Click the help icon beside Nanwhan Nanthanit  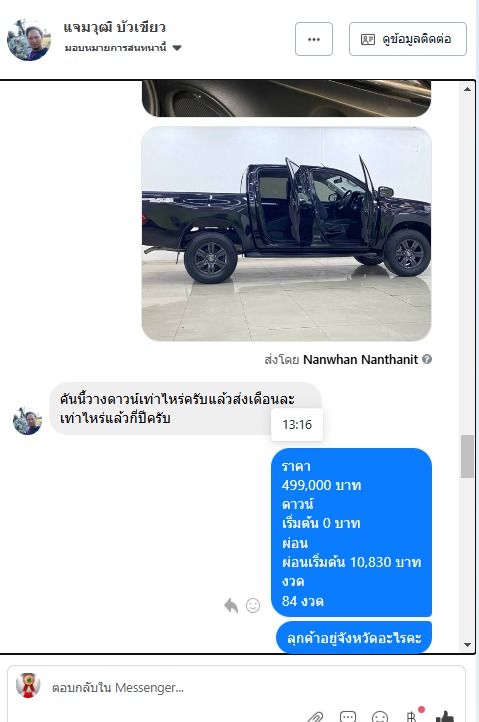(427, 359)
